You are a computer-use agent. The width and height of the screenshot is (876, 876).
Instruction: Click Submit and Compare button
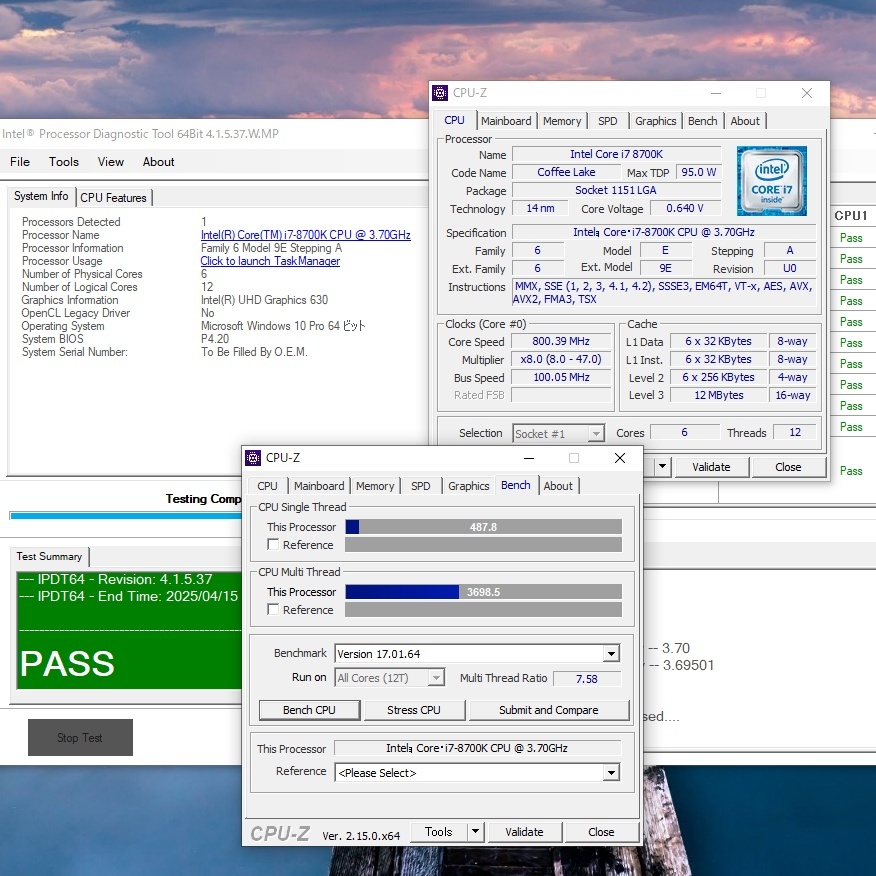549,710
